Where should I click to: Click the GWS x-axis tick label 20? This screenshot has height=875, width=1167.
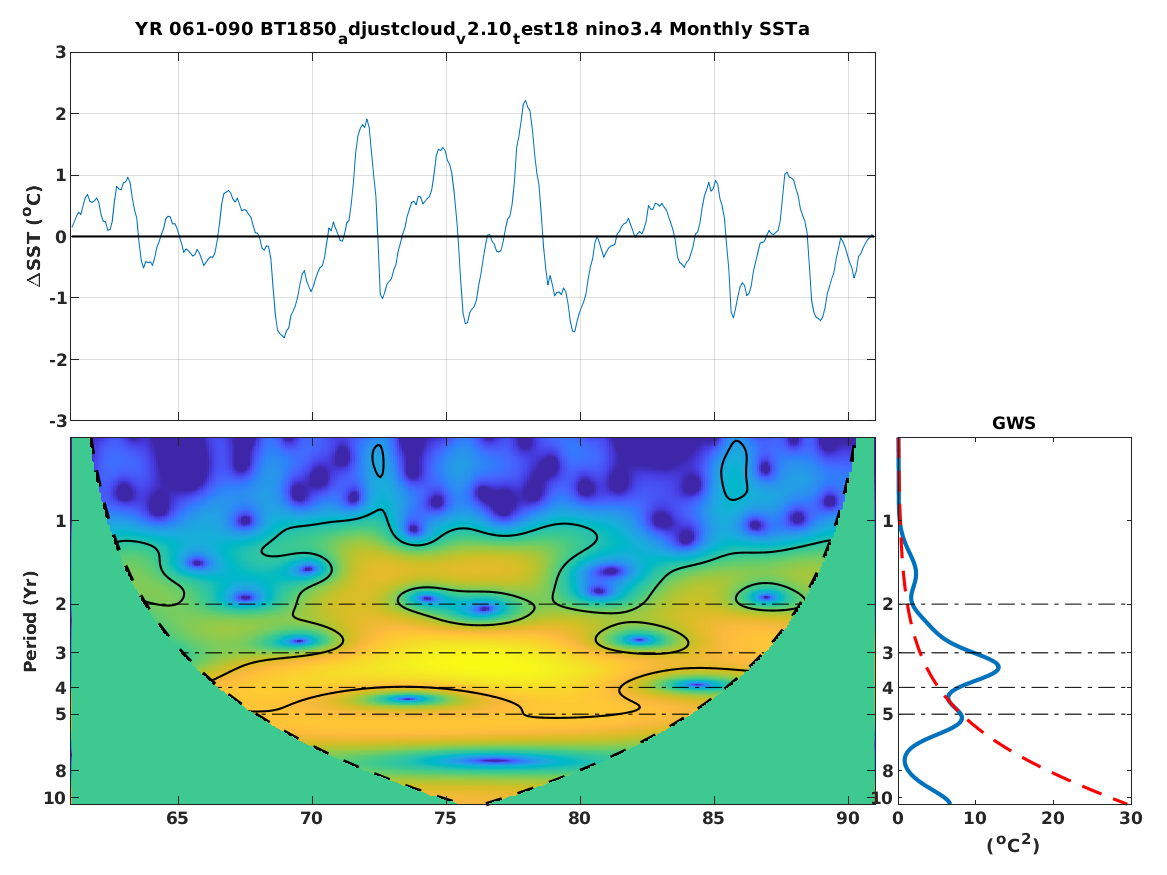point(1052,818)
